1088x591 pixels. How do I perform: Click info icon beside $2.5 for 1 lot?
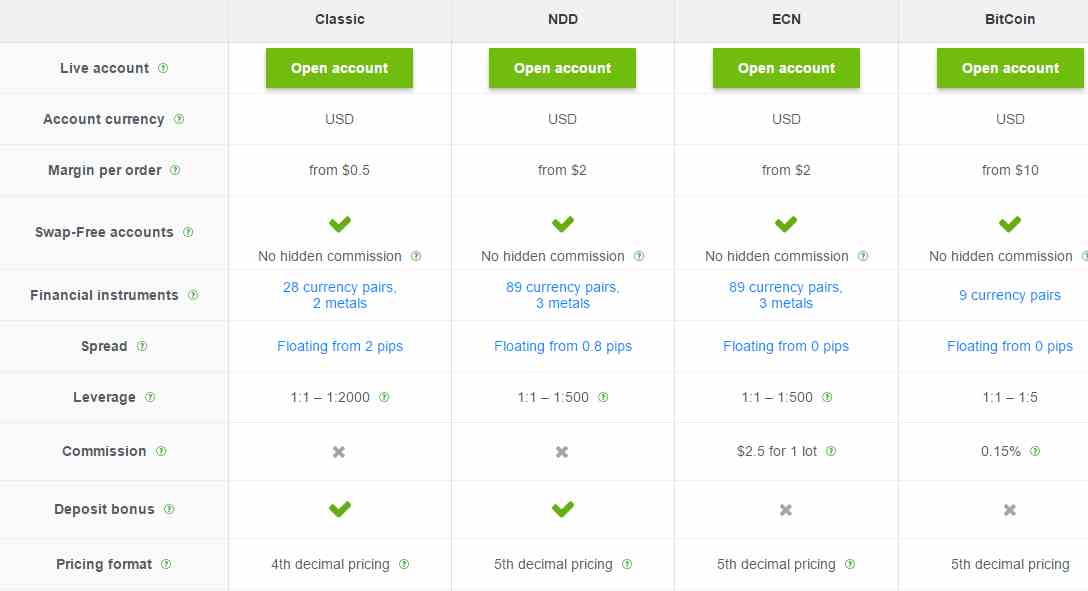pyautogui.click(x=831, y=451)
